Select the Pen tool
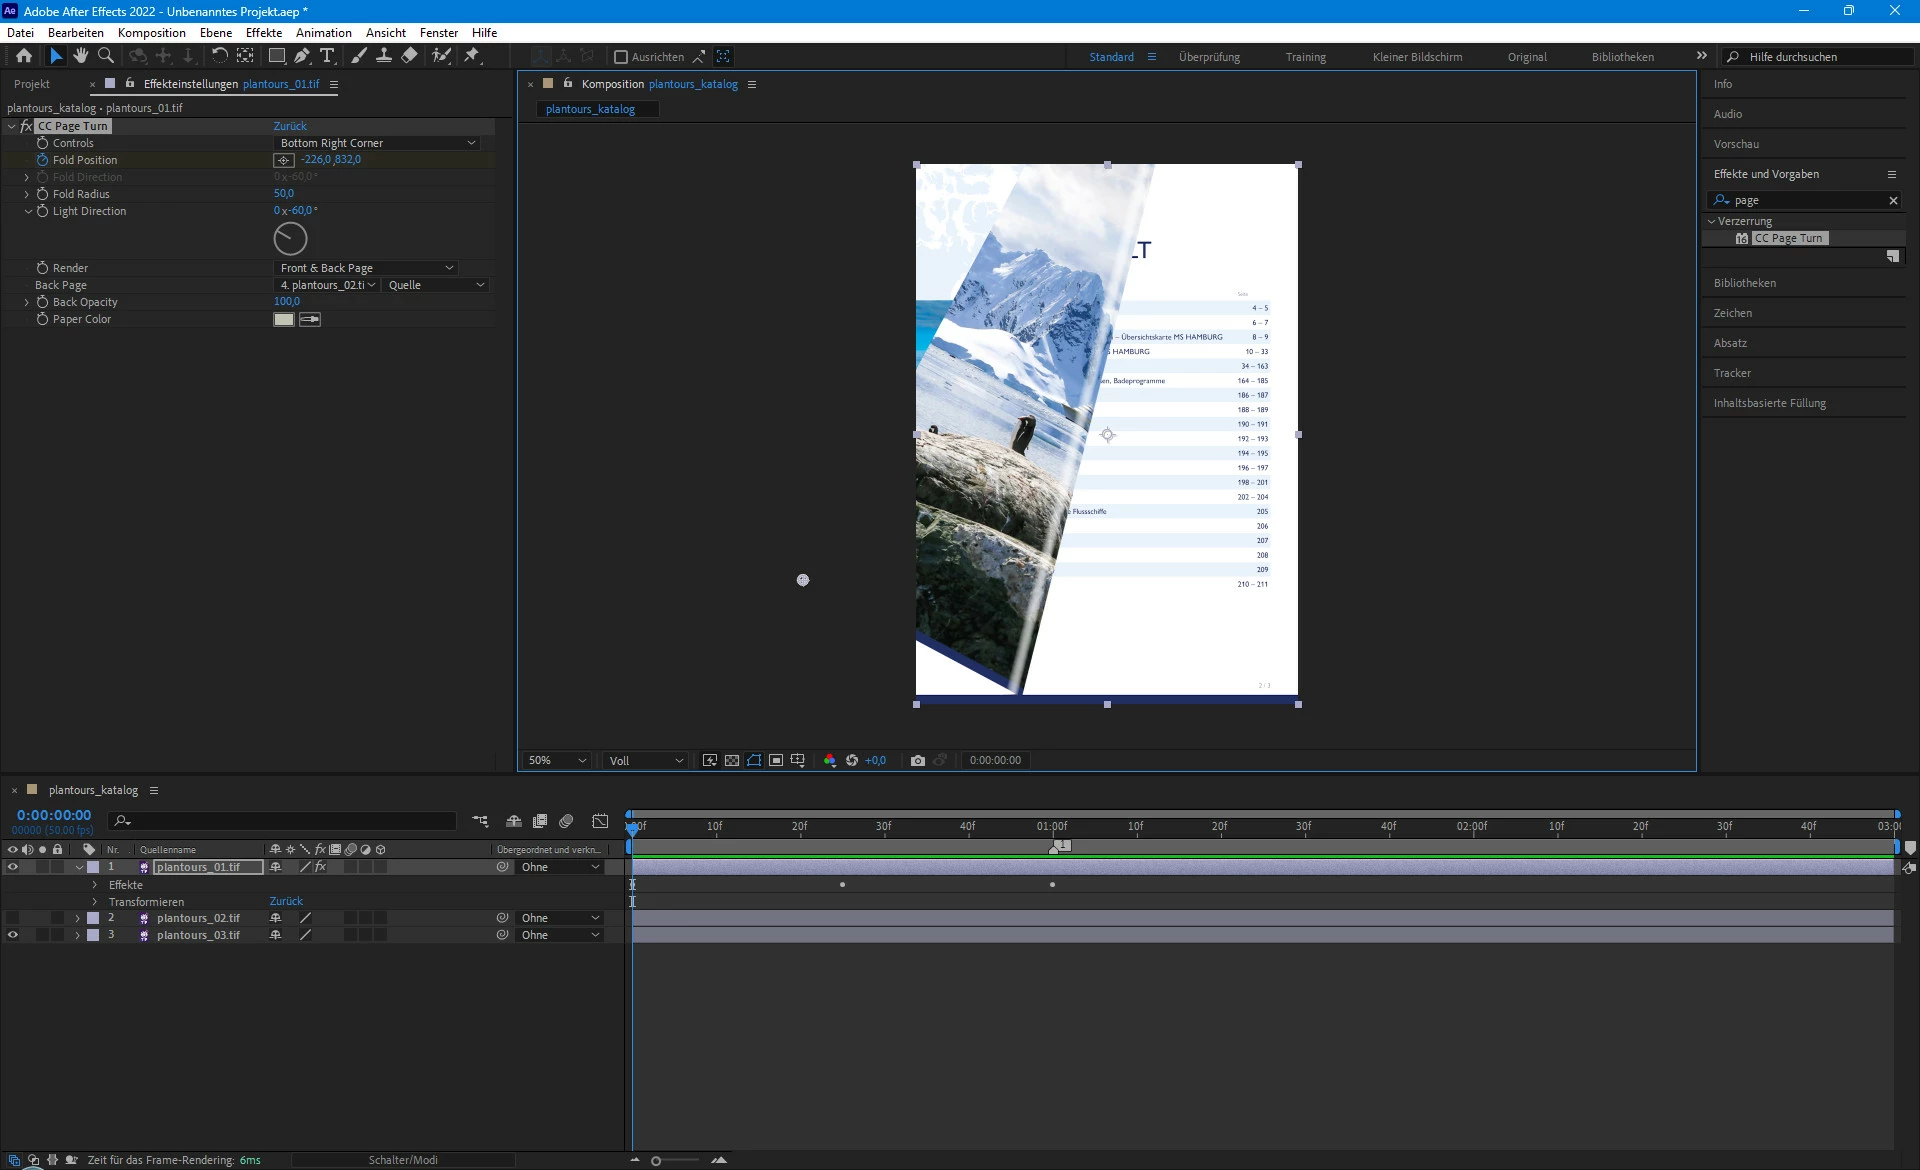 302,56
